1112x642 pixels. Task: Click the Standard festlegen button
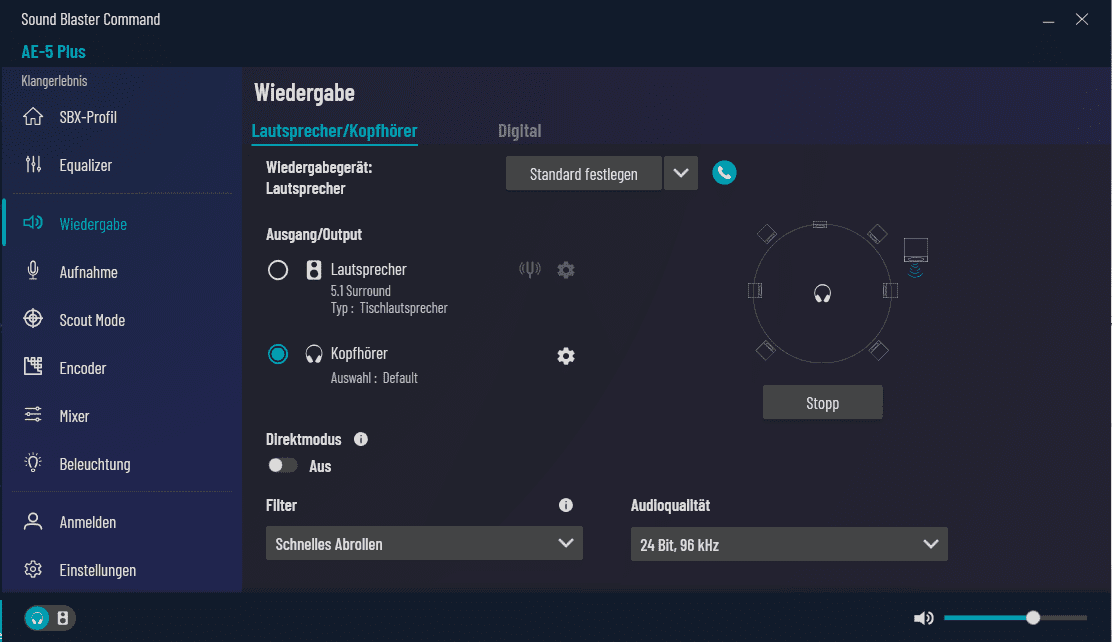click(584, 173)
